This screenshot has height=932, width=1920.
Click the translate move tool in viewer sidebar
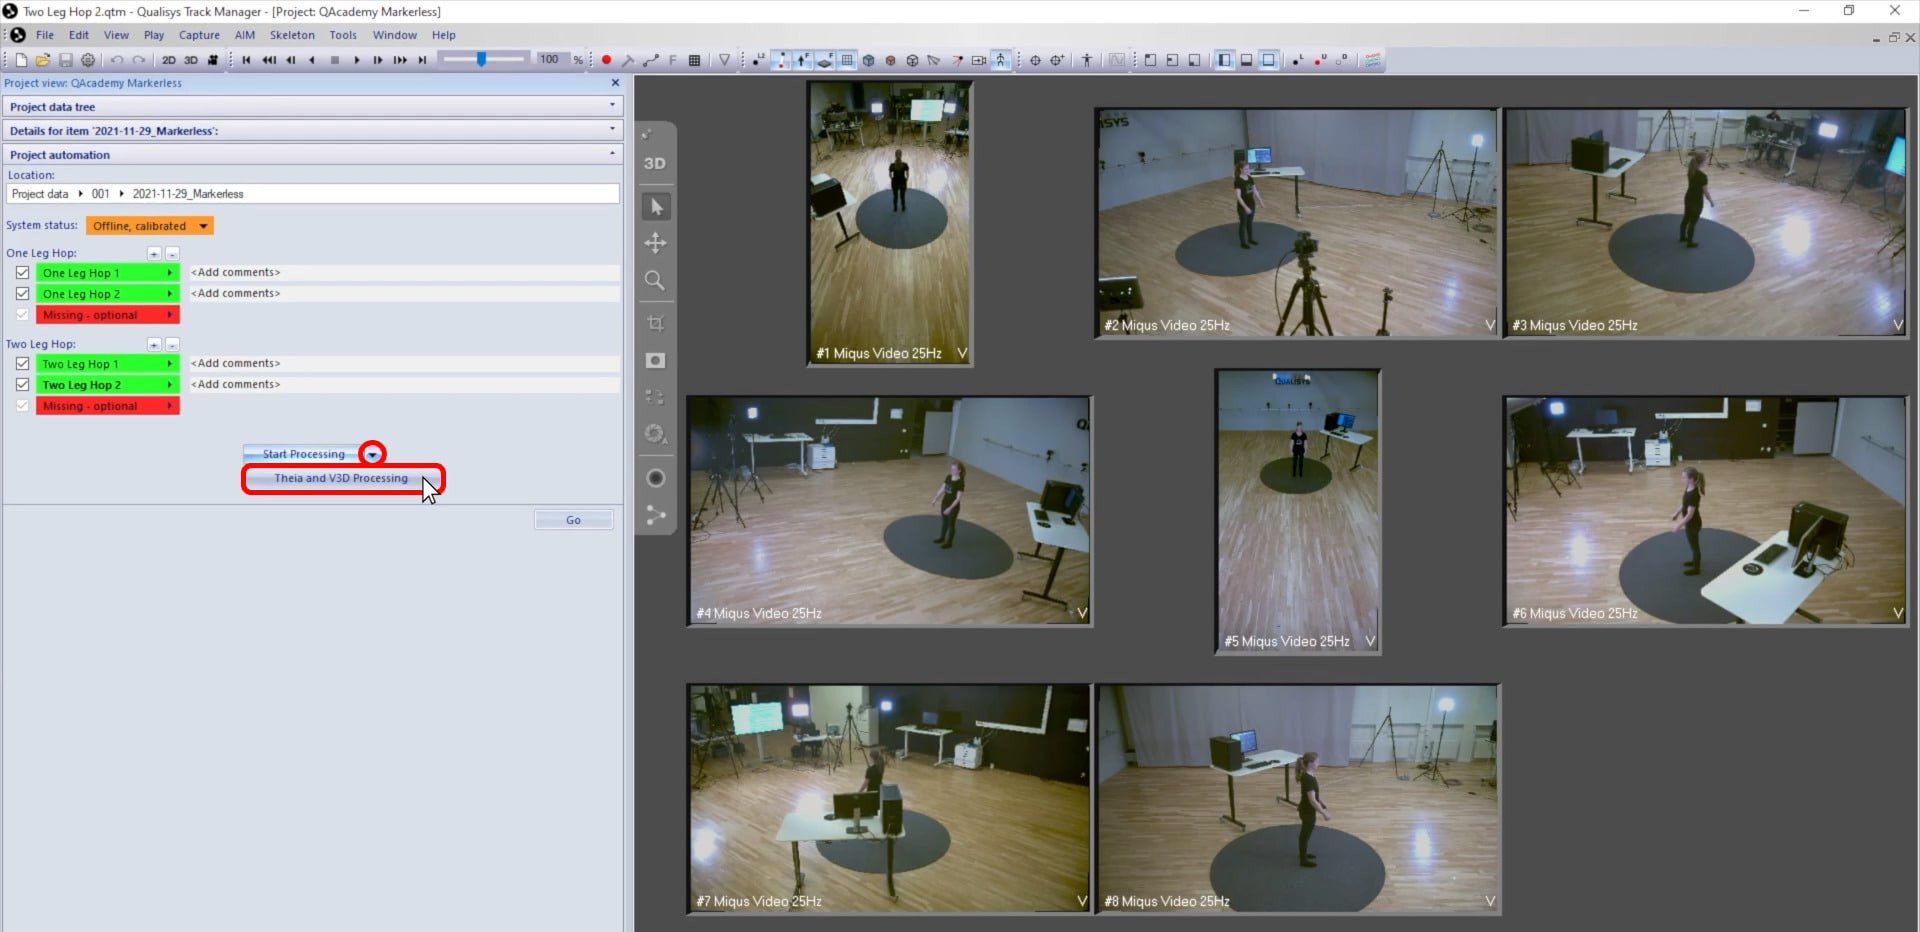click(655, 243)
